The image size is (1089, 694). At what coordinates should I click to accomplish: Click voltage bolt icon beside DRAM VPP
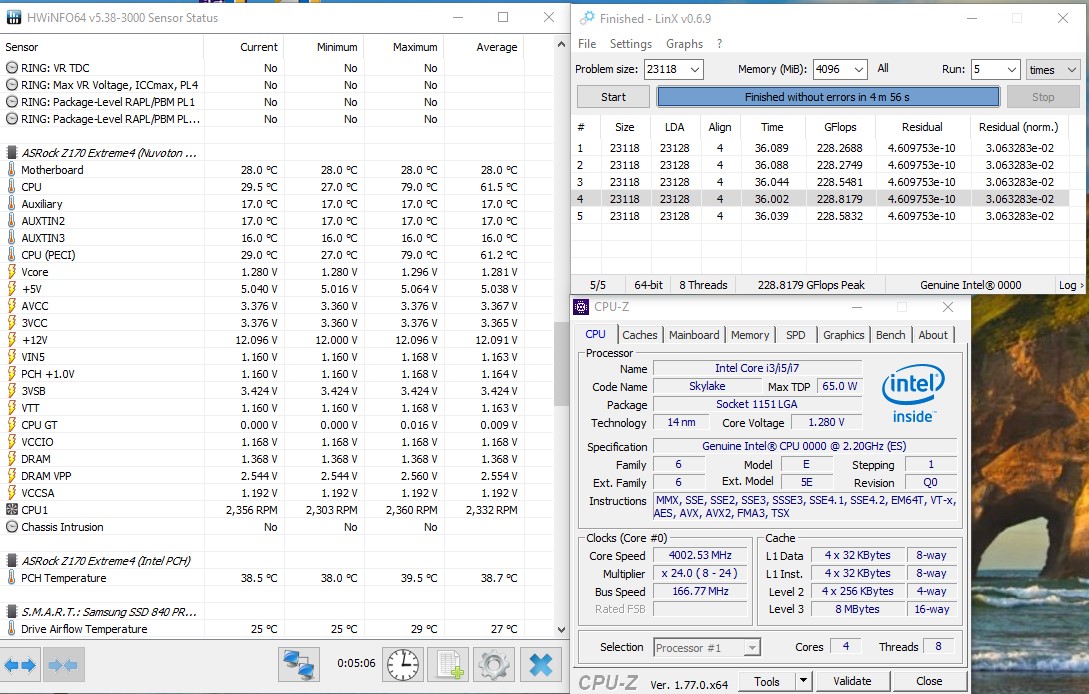[11, 476]
